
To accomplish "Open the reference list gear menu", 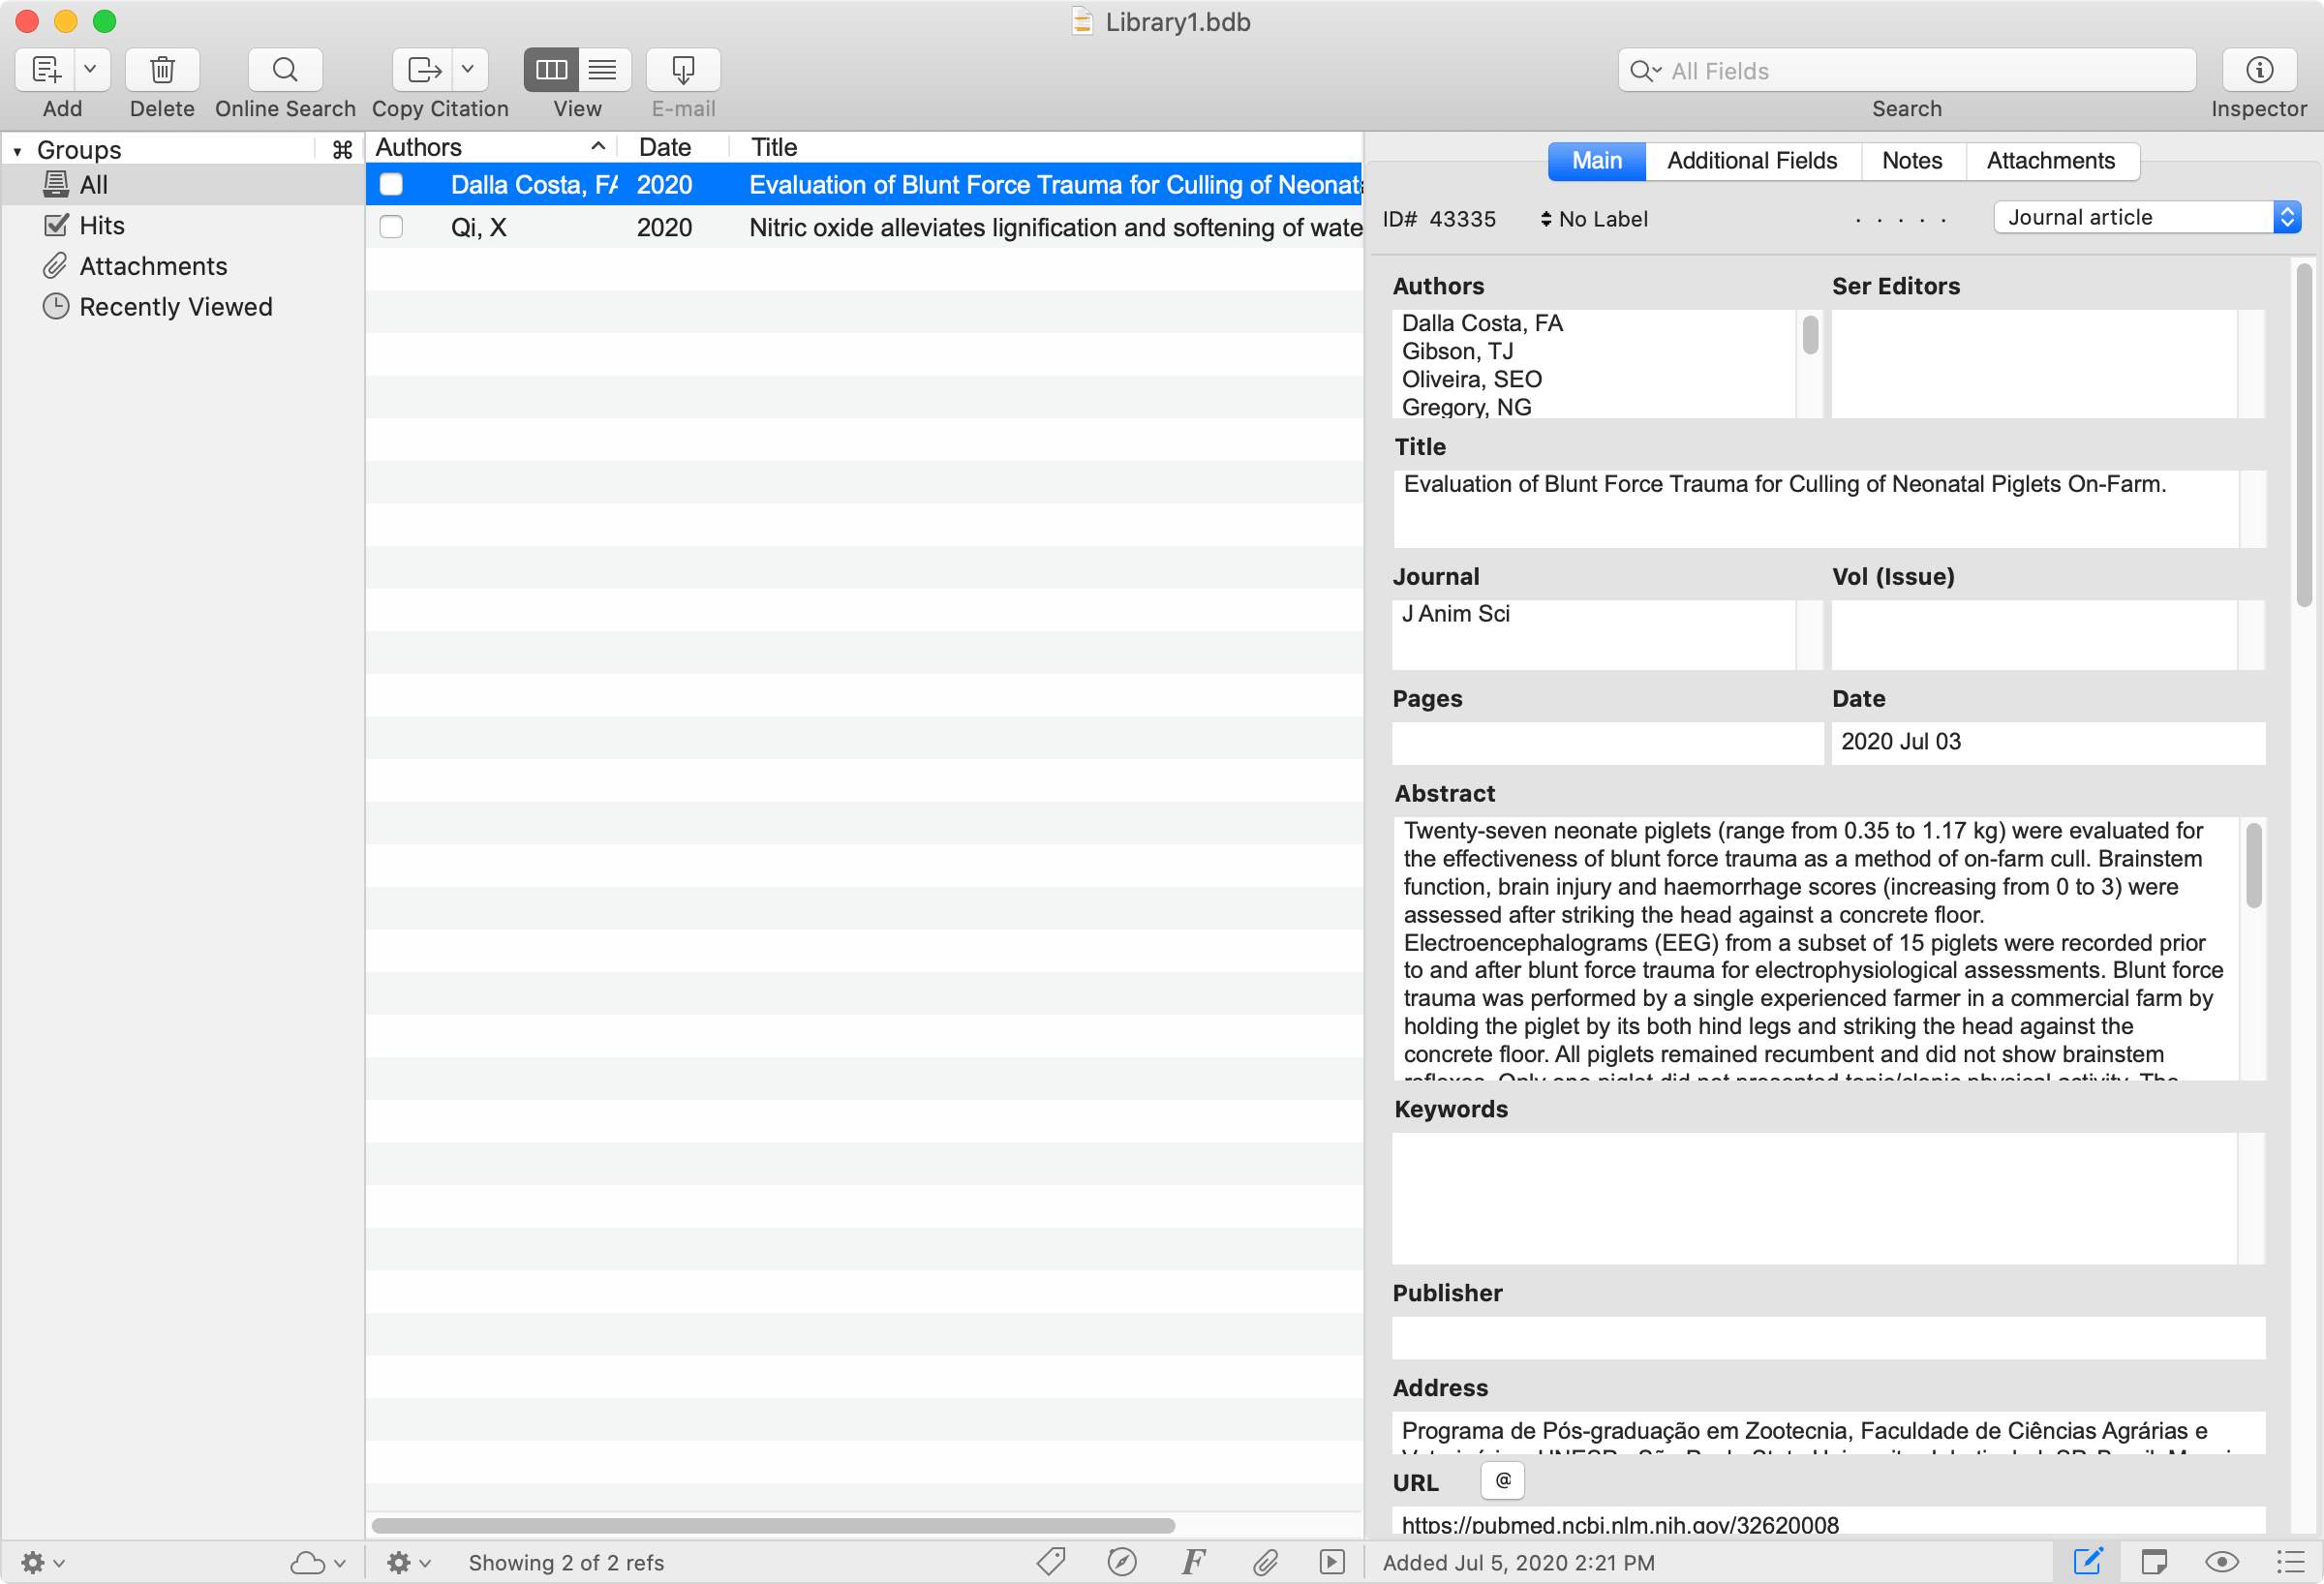I will pyautogui.click(x=408, y=1563).
